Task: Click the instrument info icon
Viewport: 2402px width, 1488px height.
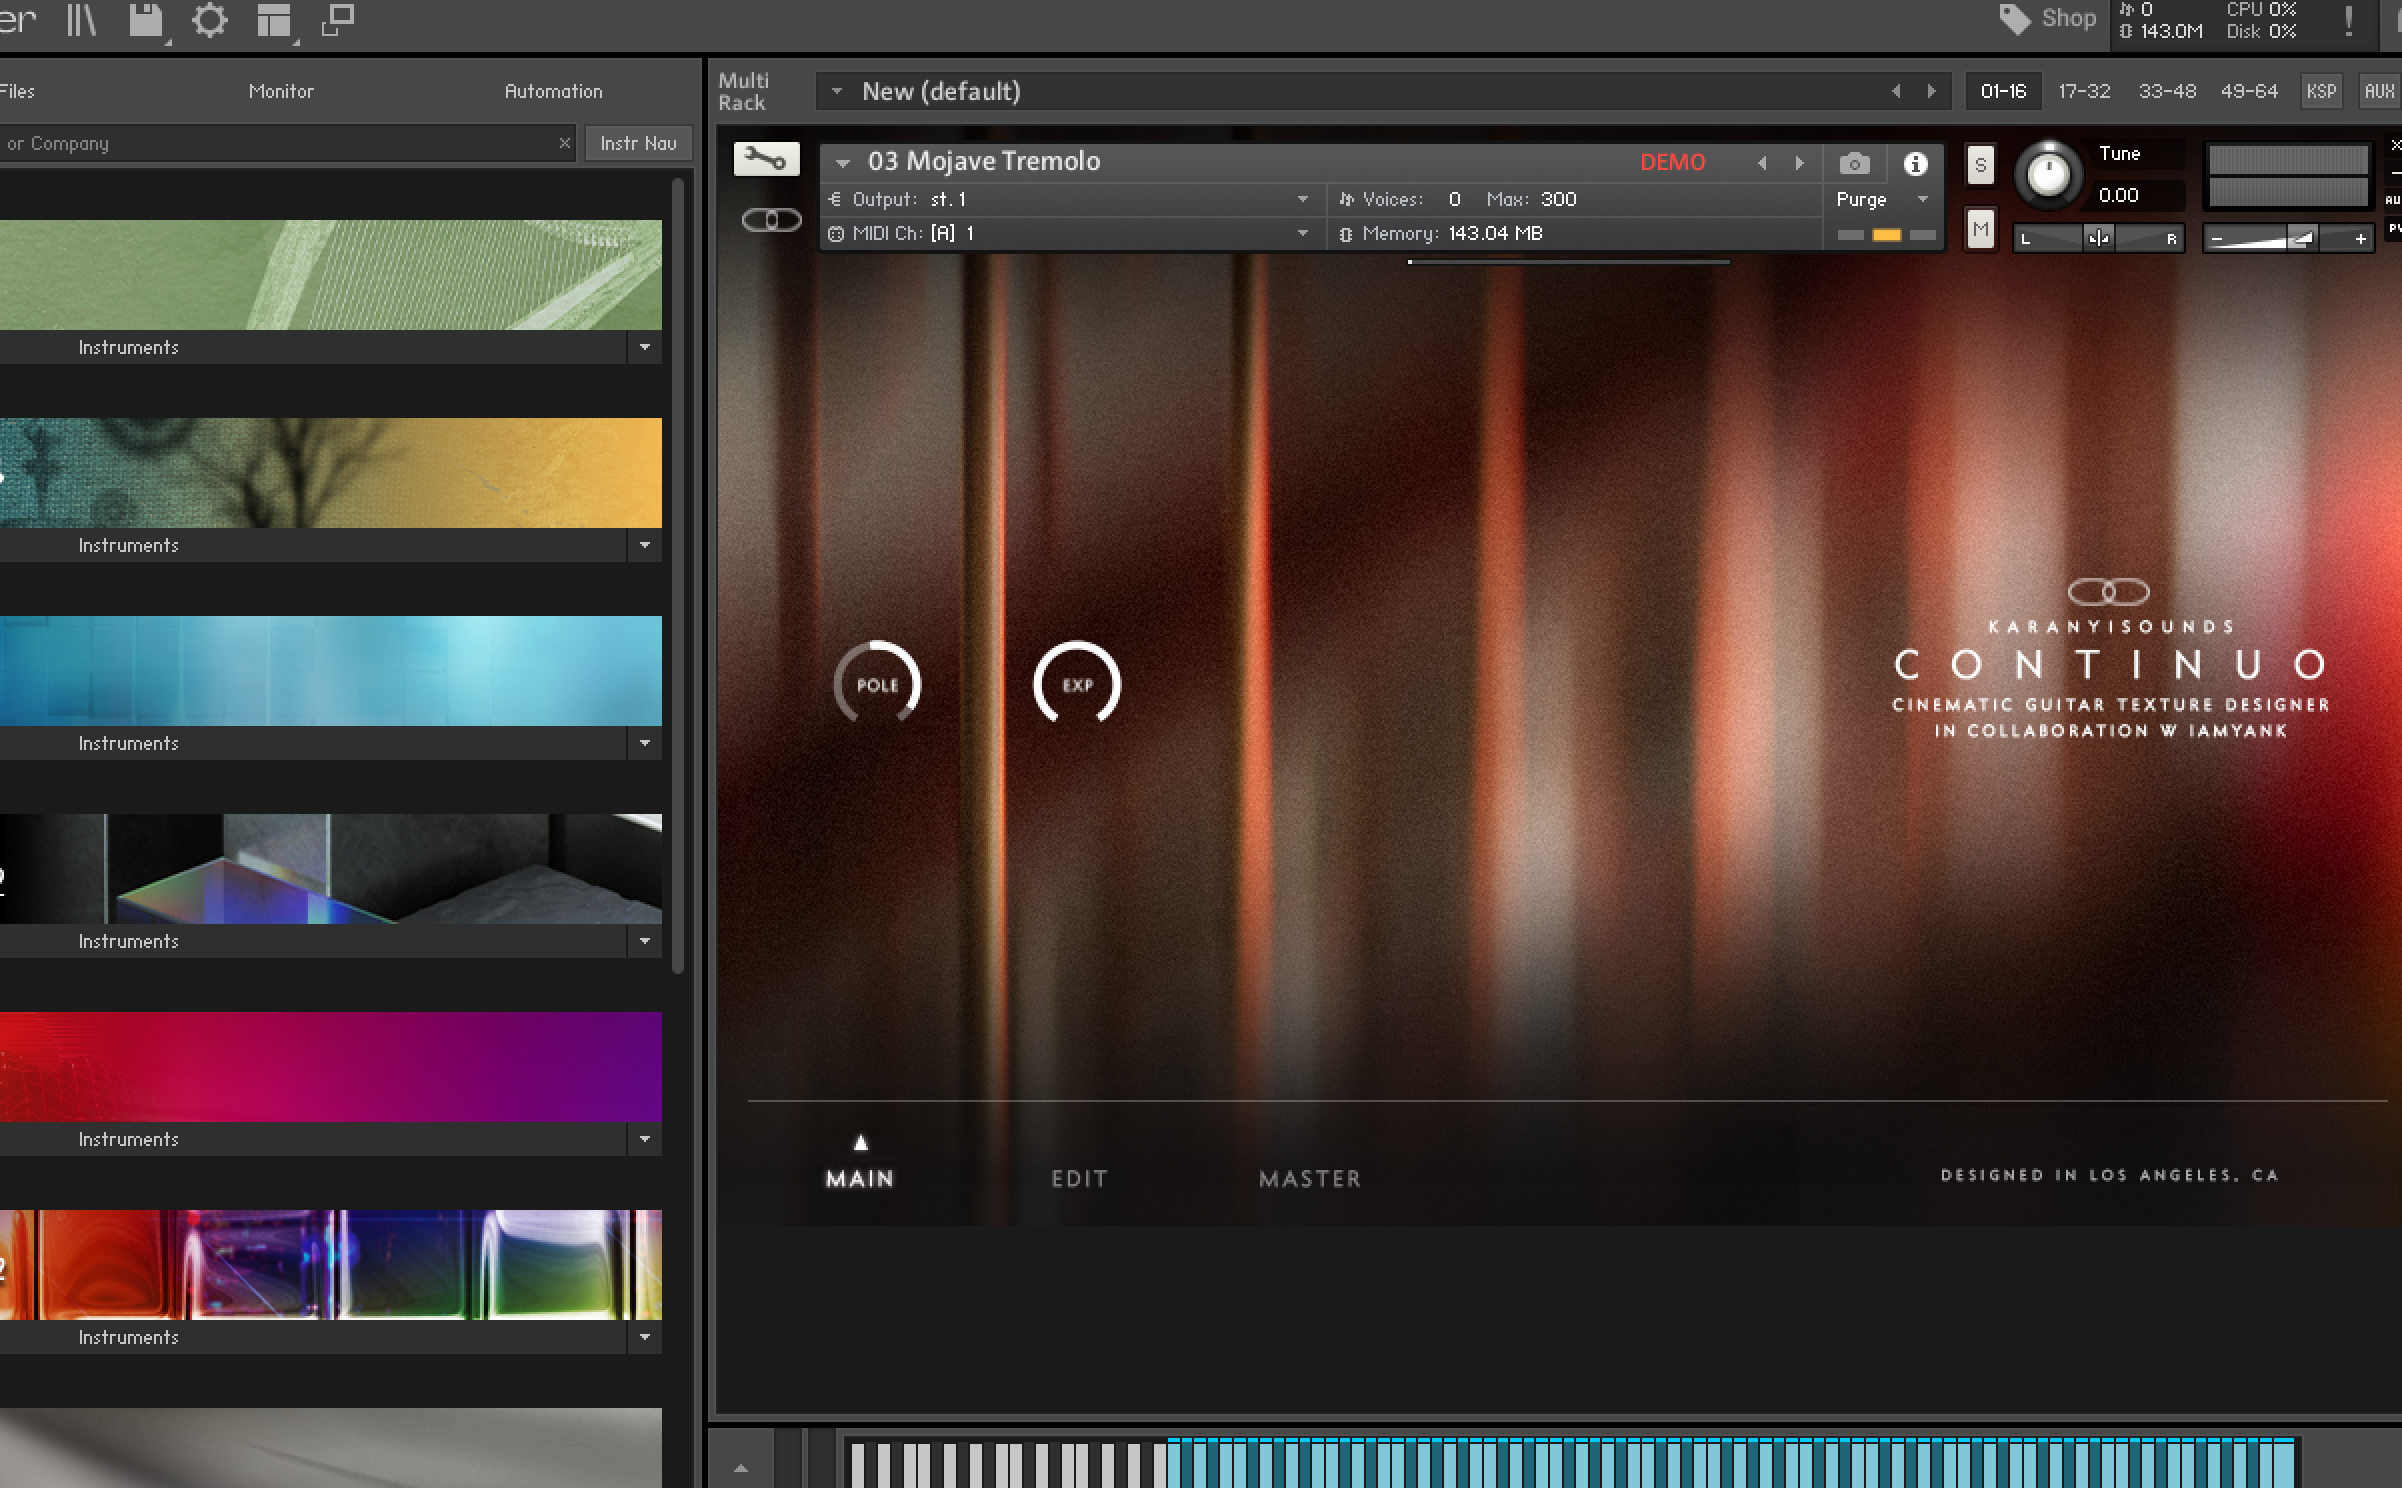Action: click(x=1915, y=164)
